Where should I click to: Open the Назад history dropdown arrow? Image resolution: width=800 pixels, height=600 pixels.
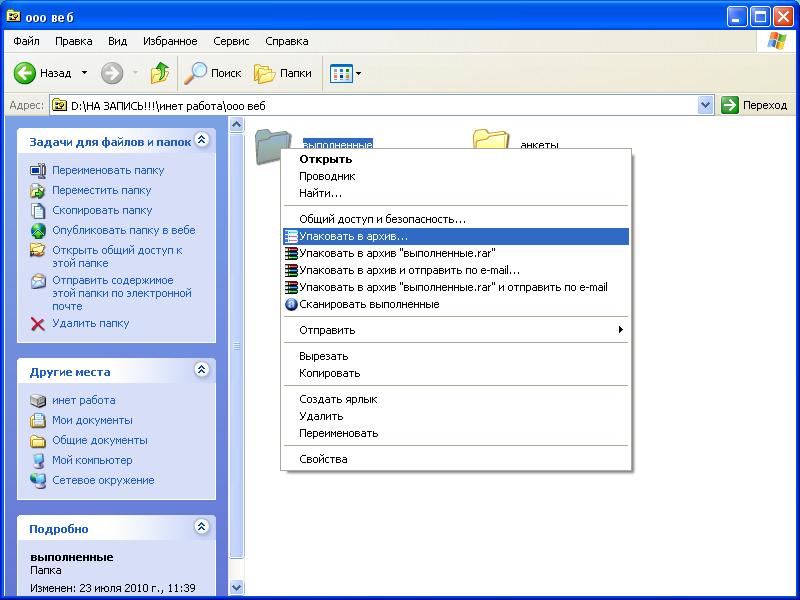tap(85, 73)
